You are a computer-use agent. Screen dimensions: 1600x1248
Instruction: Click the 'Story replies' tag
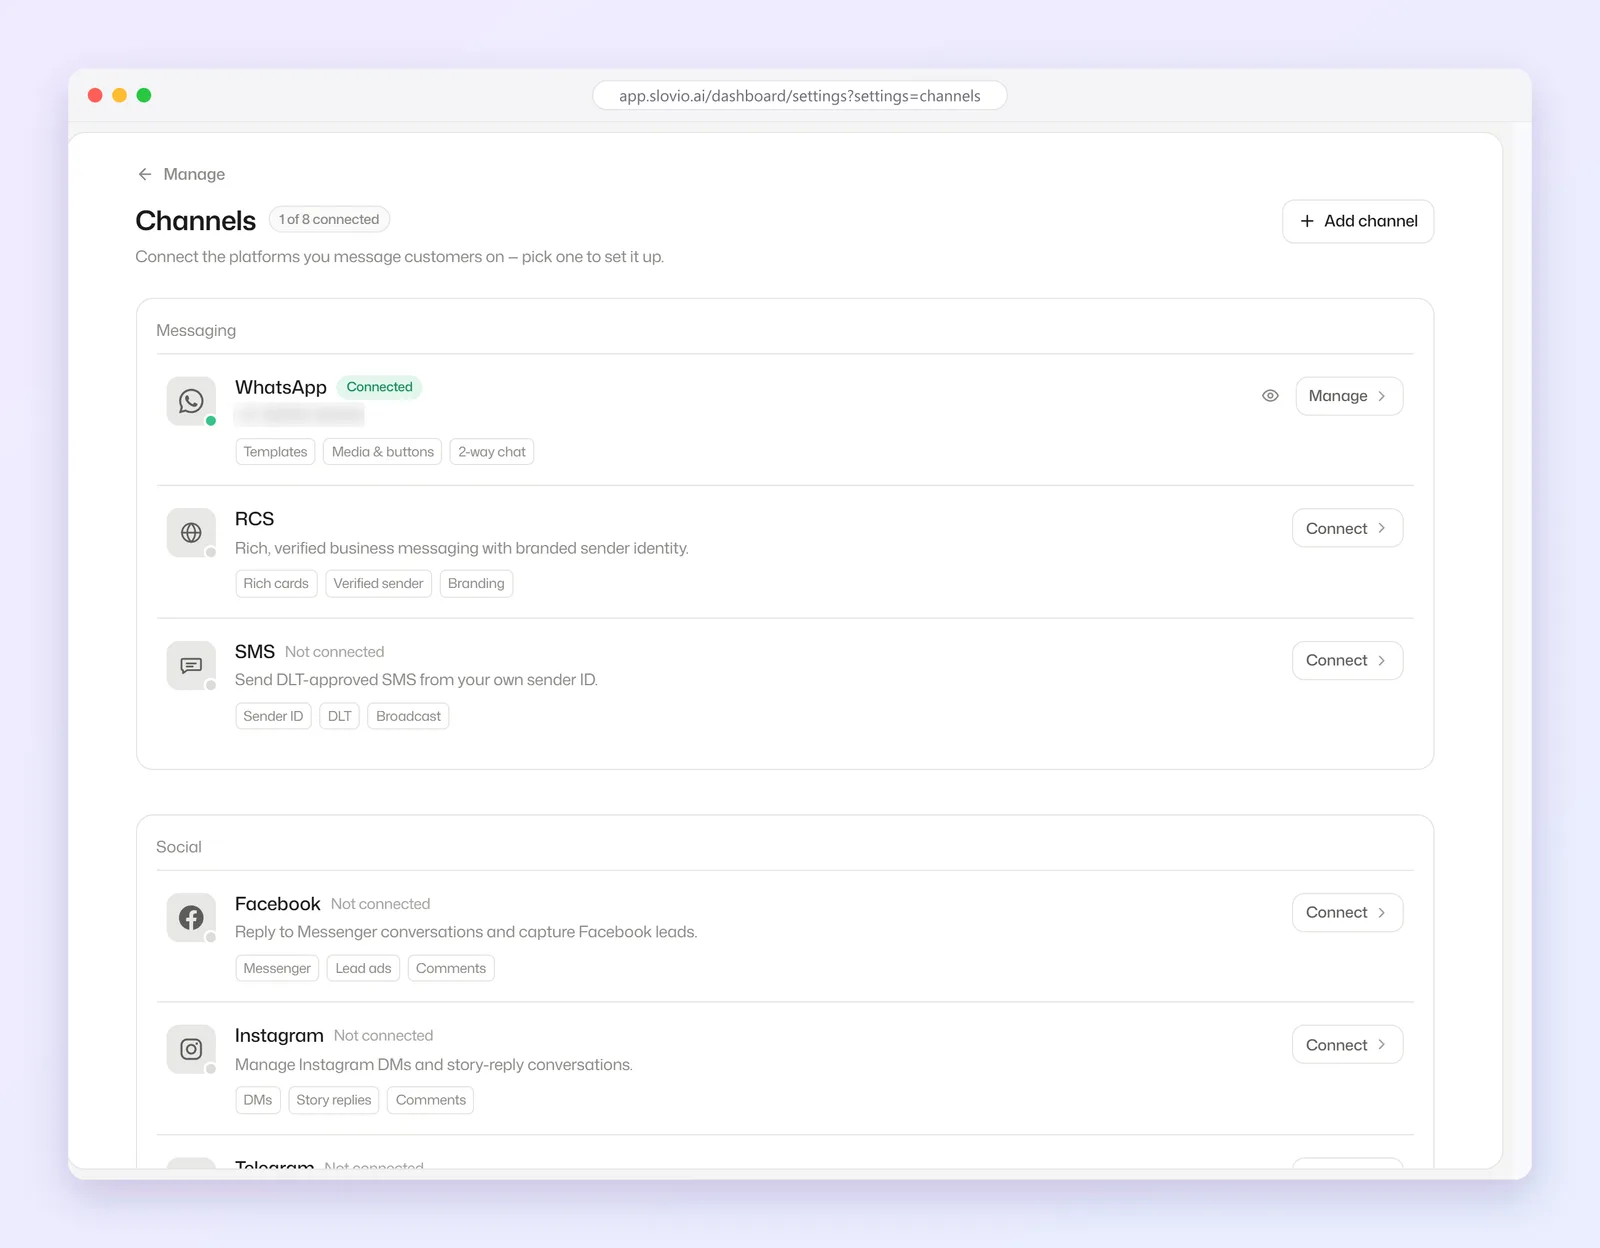pos(334,1100)
